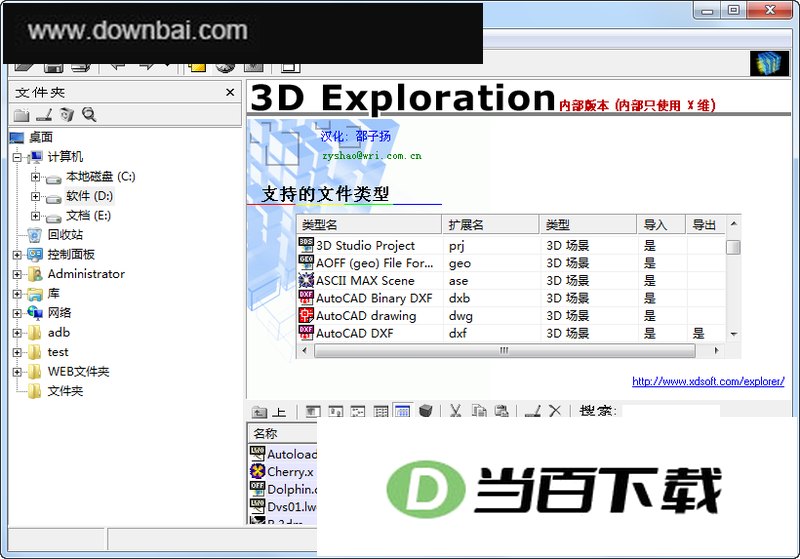
Task: Click the delete X icon in file toolbar
Action: [x=555, y=411]
